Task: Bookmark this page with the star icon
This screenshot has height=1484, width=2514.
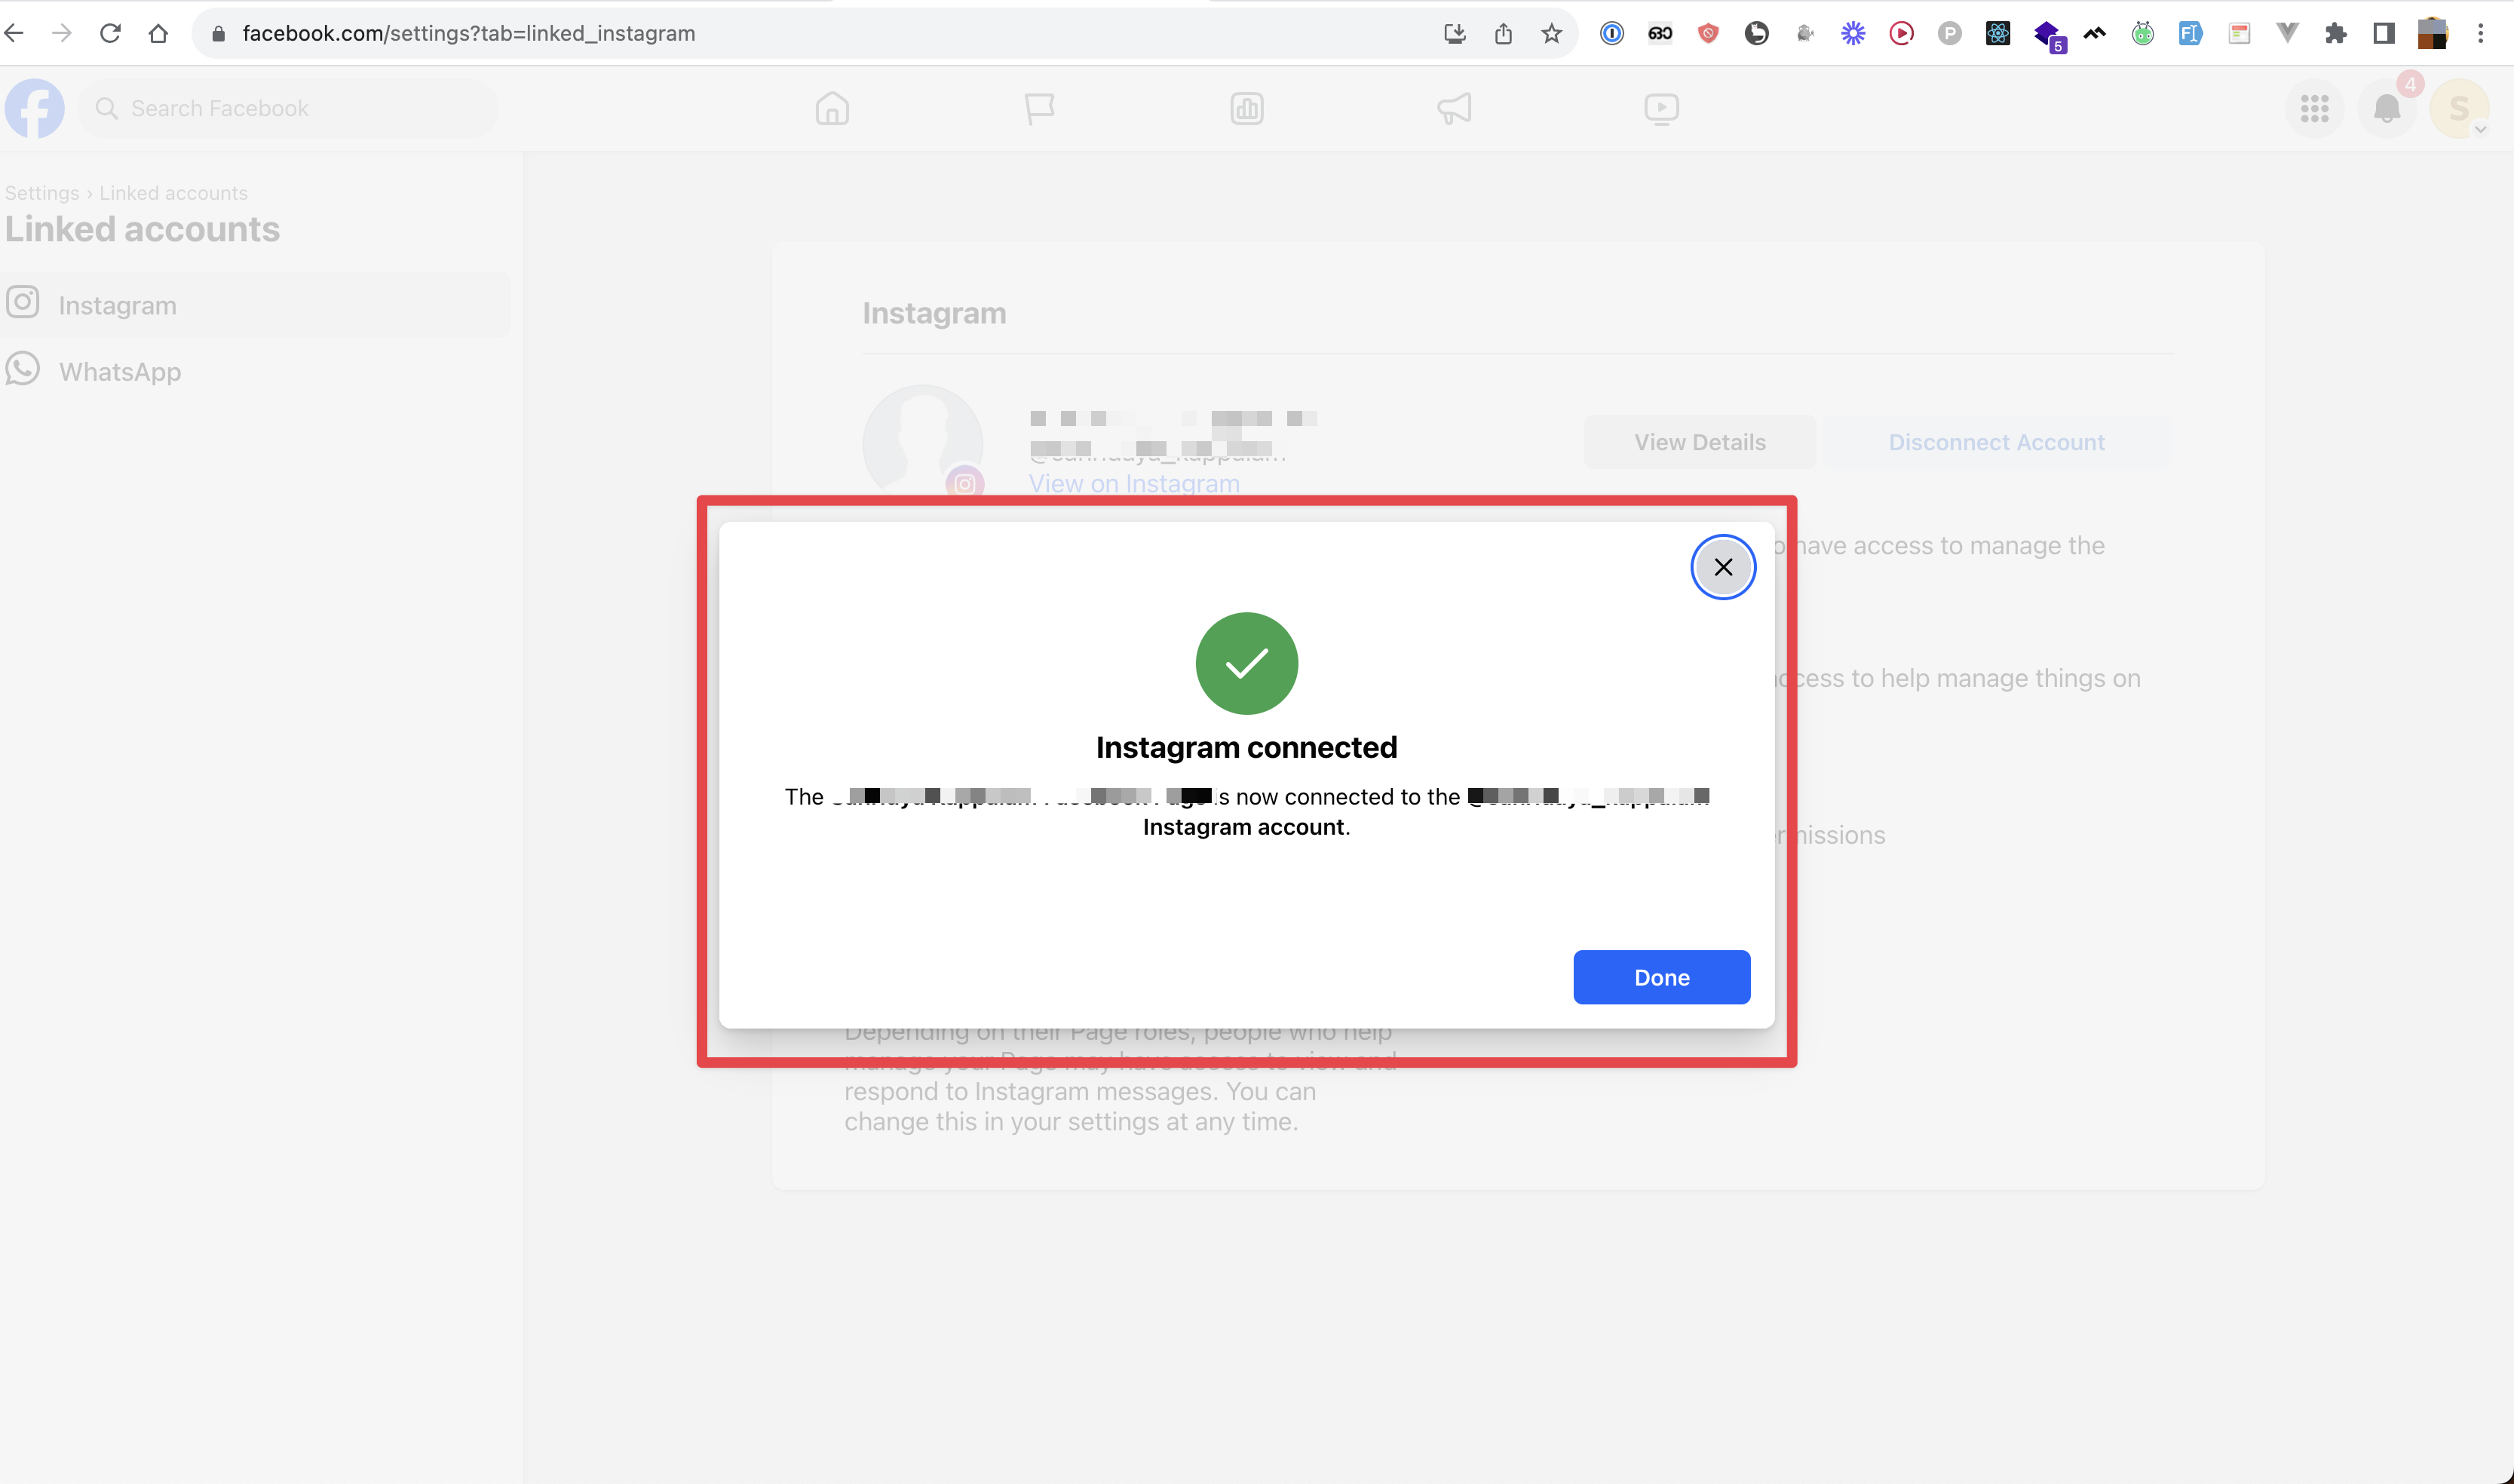Action: pos(1551,33)
